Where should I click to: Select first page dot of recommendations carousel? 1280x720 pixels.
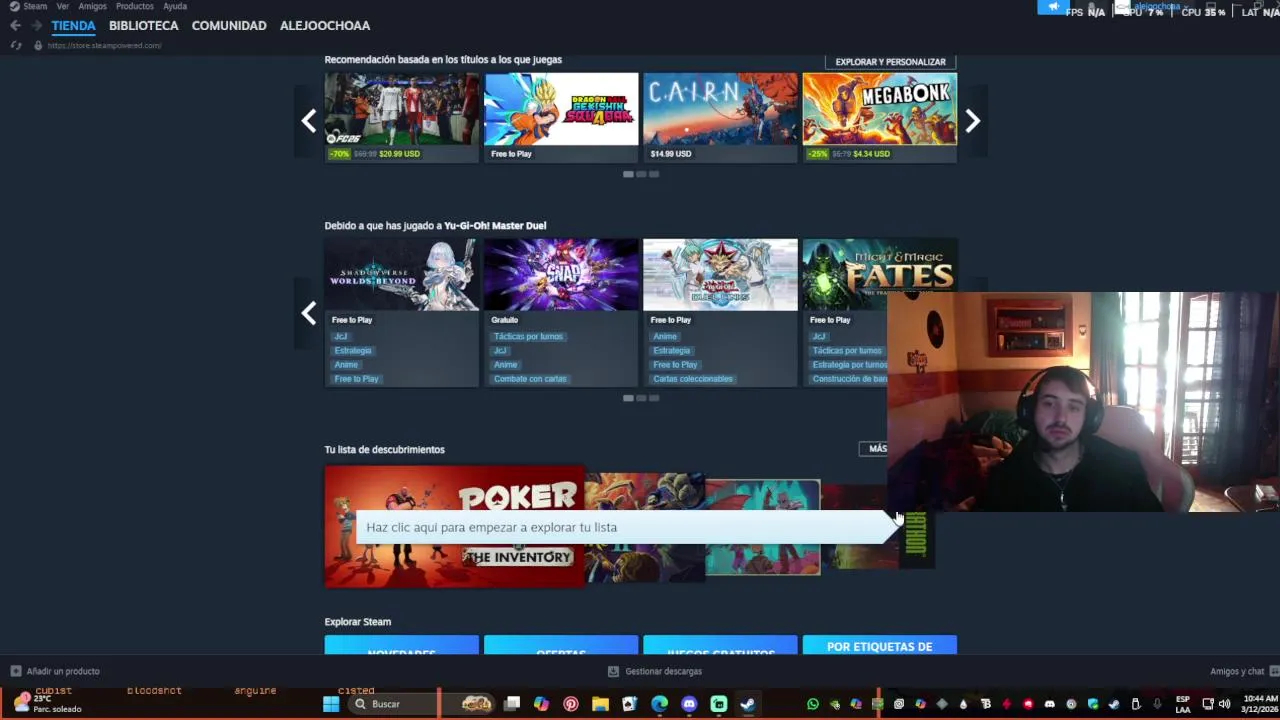point(628,174)
